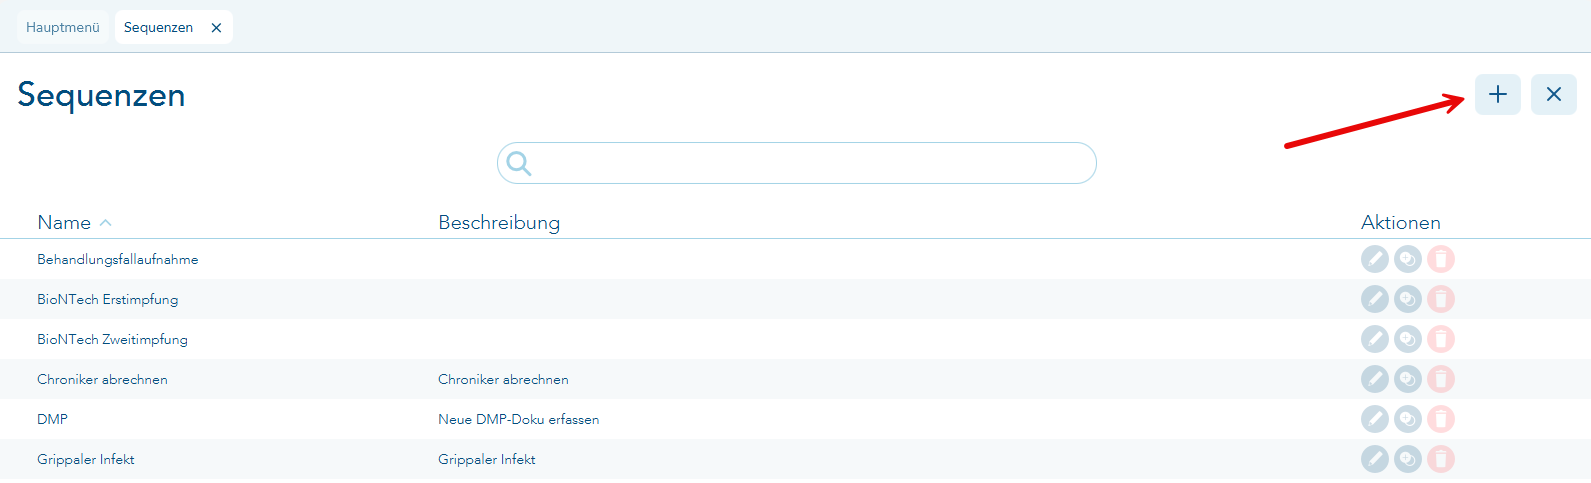
Task: Select Grippaler Infekt name cell
Action: pos(86,459)
